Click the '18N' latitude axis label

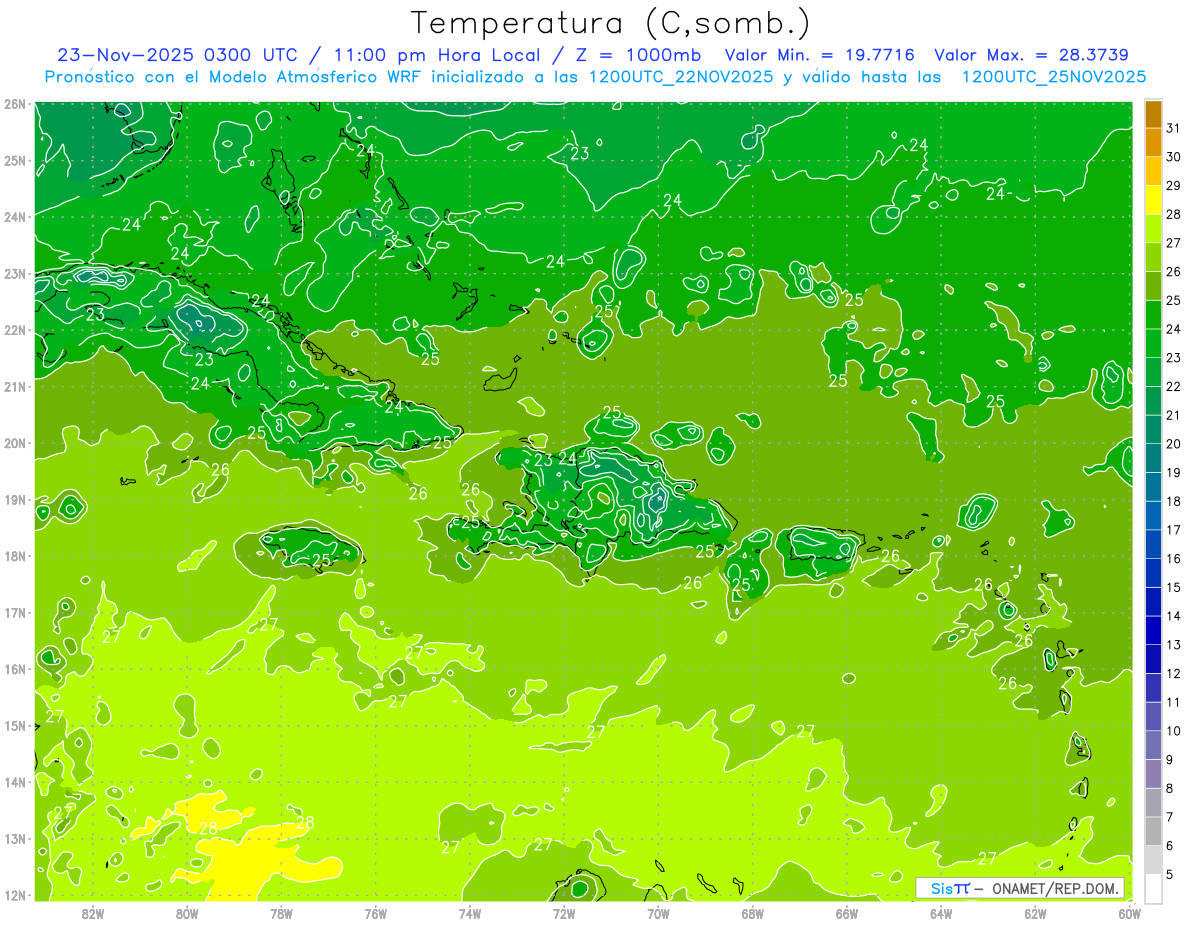15,556
